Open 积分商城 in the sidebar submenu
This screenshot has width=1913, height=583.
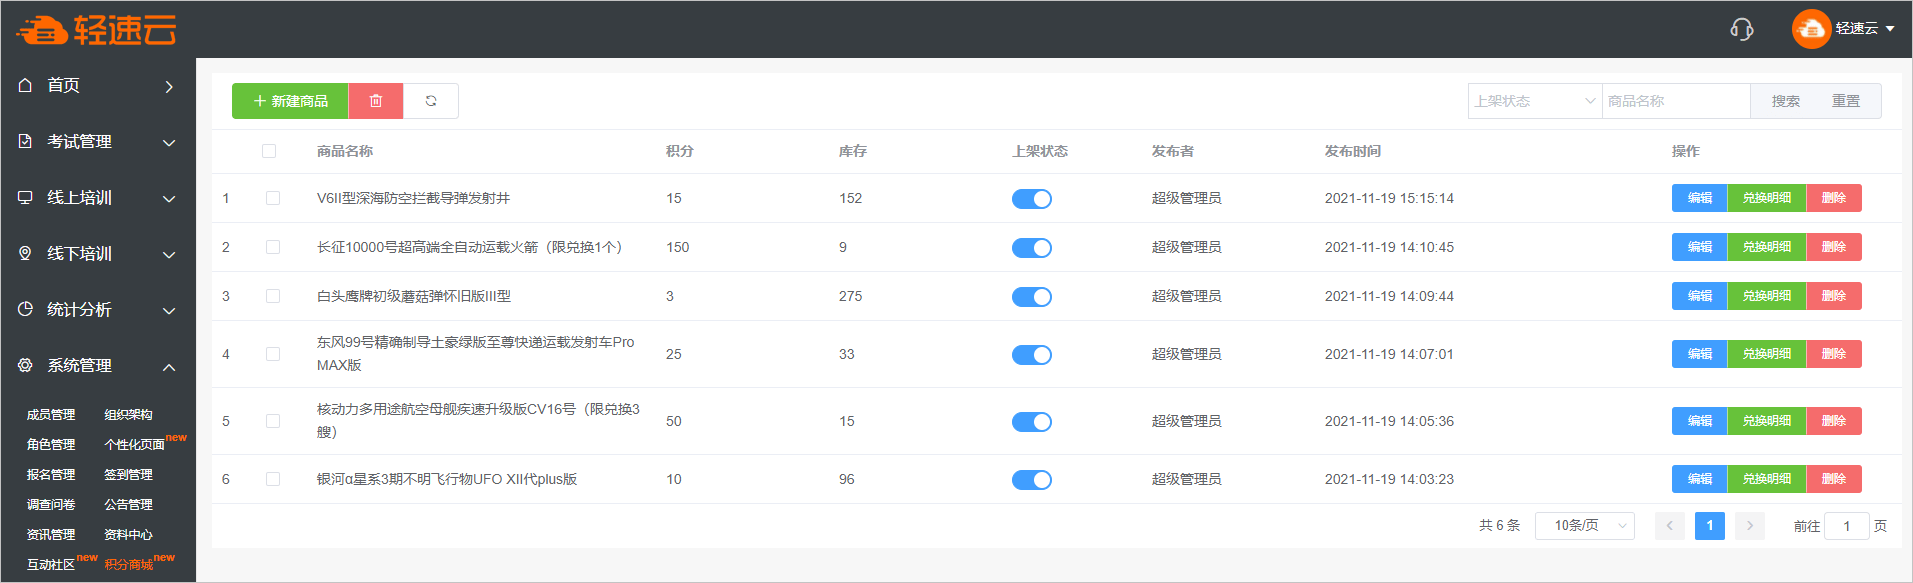point(129,565)
